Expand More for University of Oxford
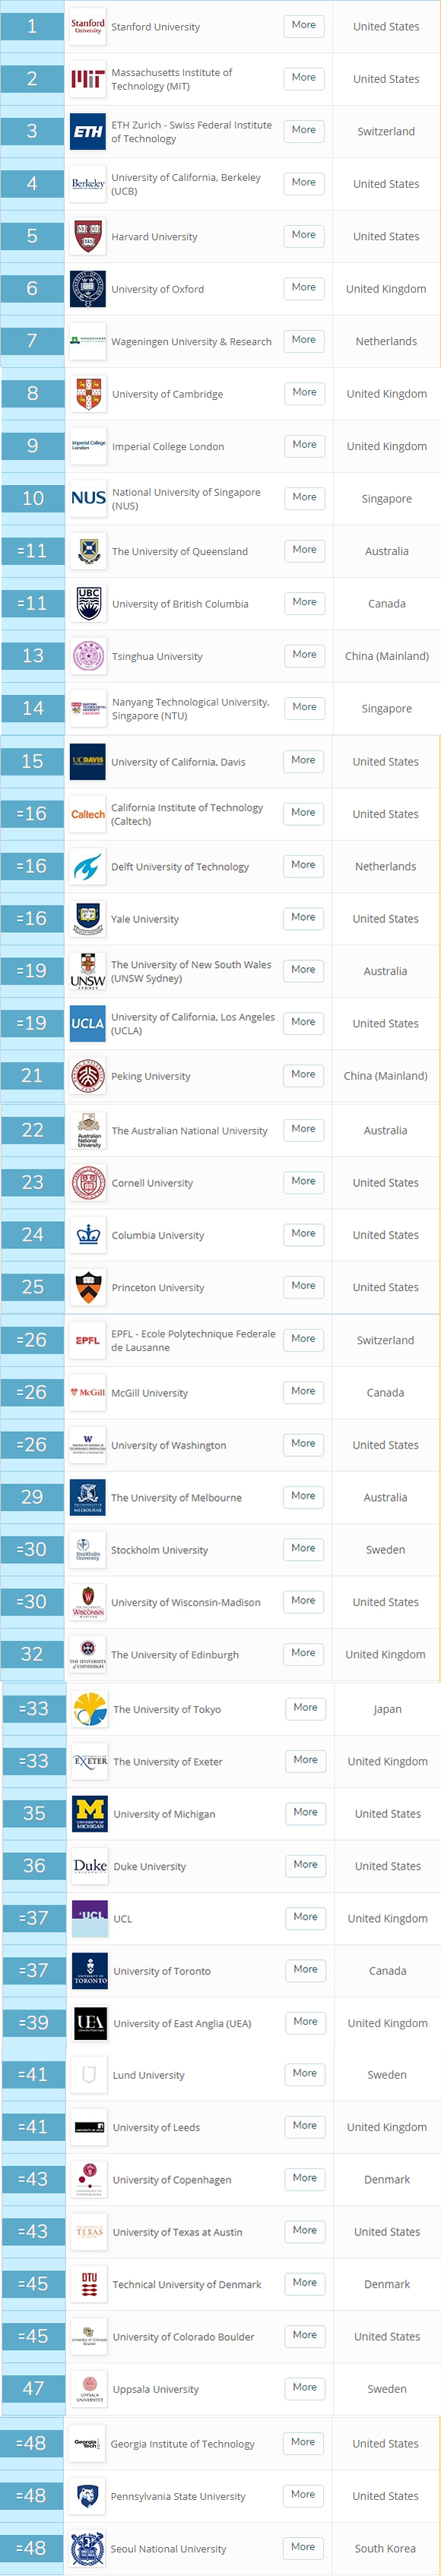This screenshot has height=2576, width=441. coord(304,288)
